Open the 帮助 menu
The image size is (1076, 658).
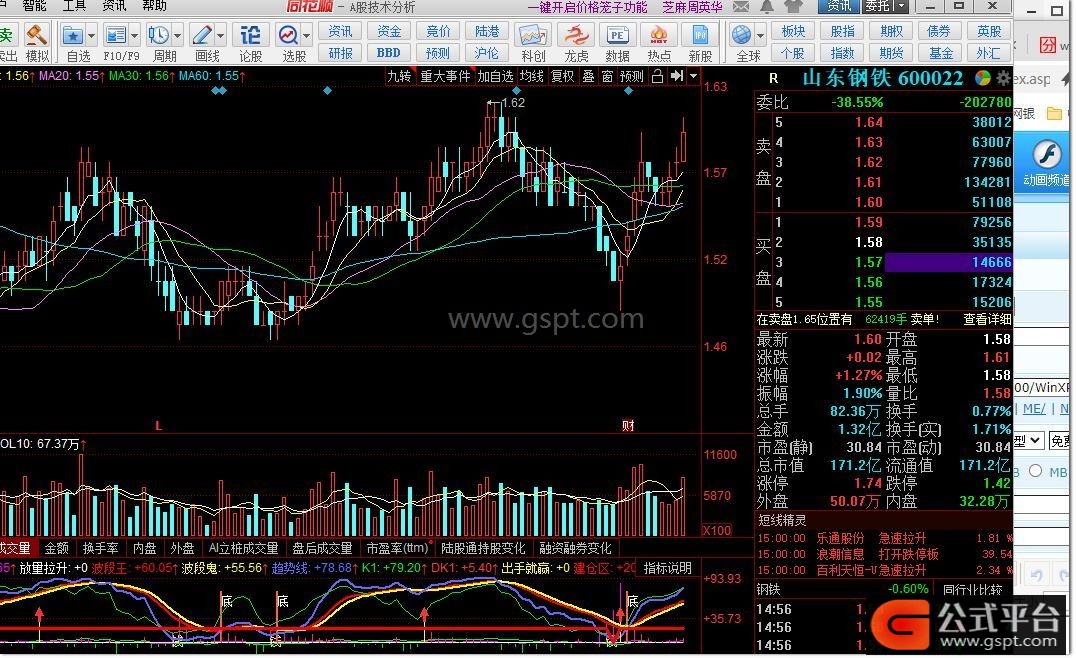(x=154, y=6)
